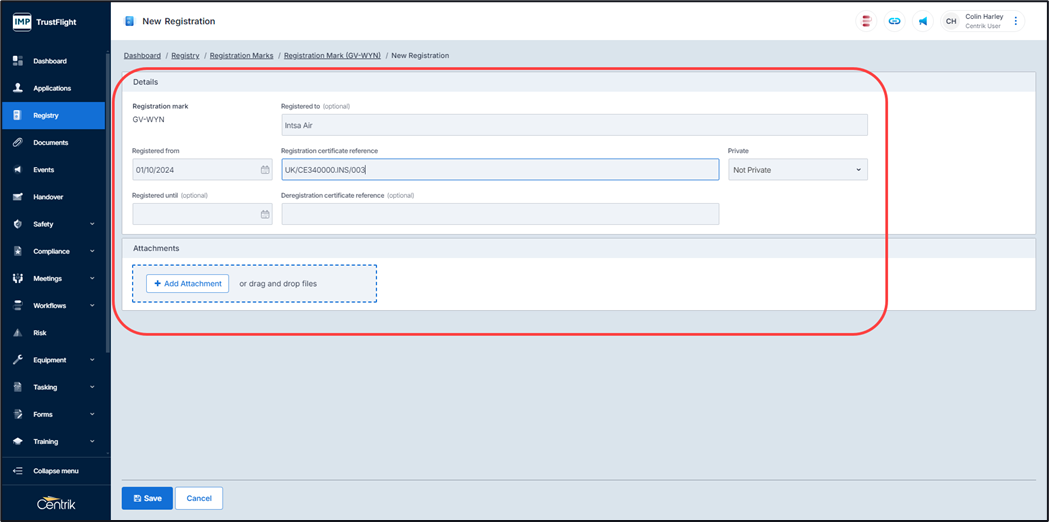Image resolution: width=1049 pixels, height=522 pixels.
Task: Click the blue link icon in header
Action: [x=894, y=21]
